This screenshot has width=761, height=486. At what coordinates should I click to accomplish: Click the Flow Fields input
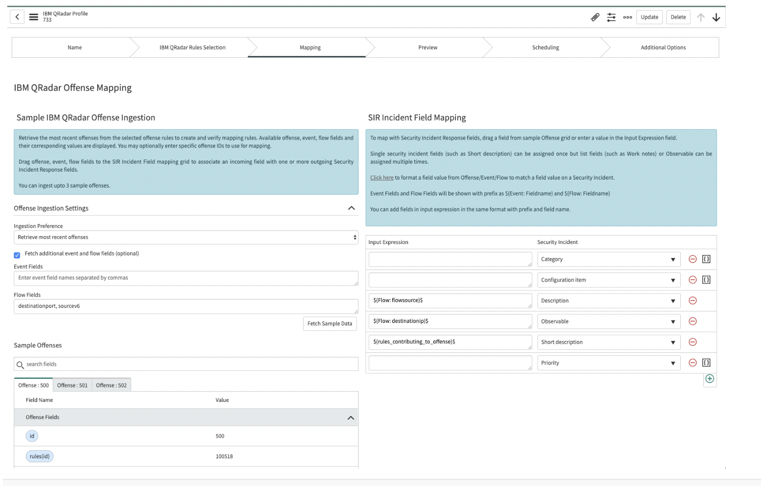tap(186, 306)
